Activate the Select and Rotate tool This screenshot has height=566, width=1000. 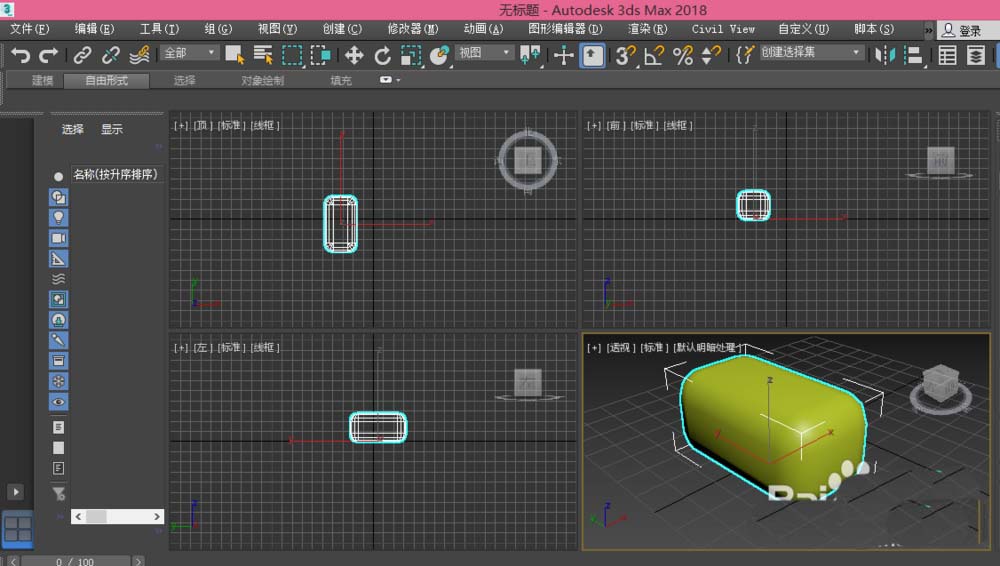coord(382,56)
